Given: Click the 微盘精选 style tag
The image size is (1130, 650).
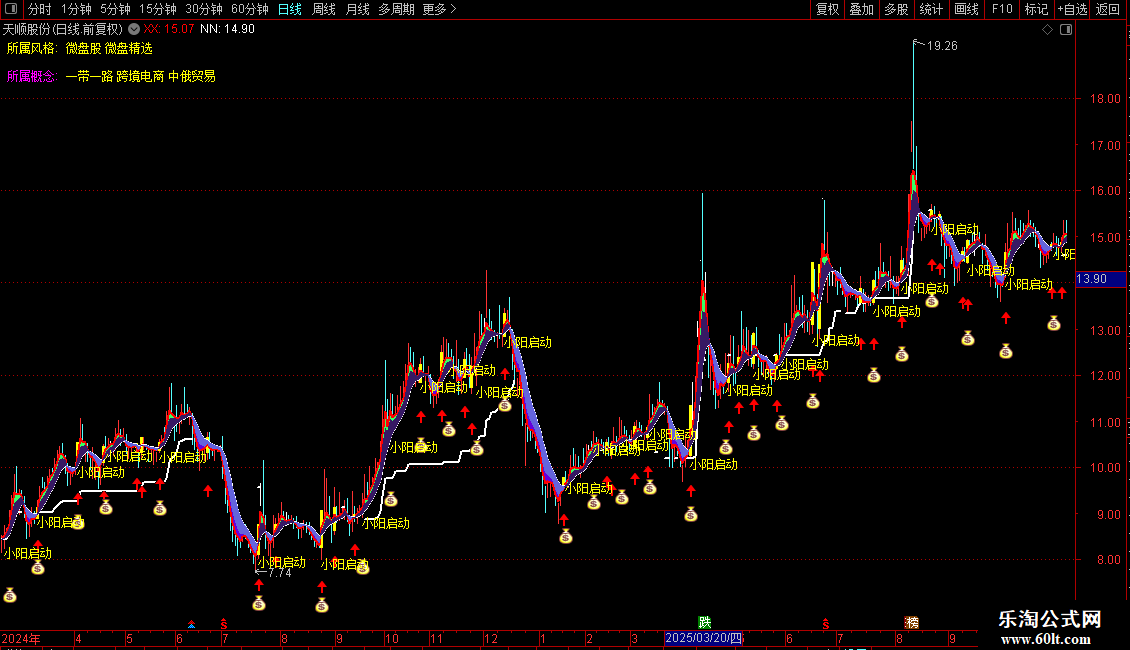Looking at the screenshot, I should [129, 48].
